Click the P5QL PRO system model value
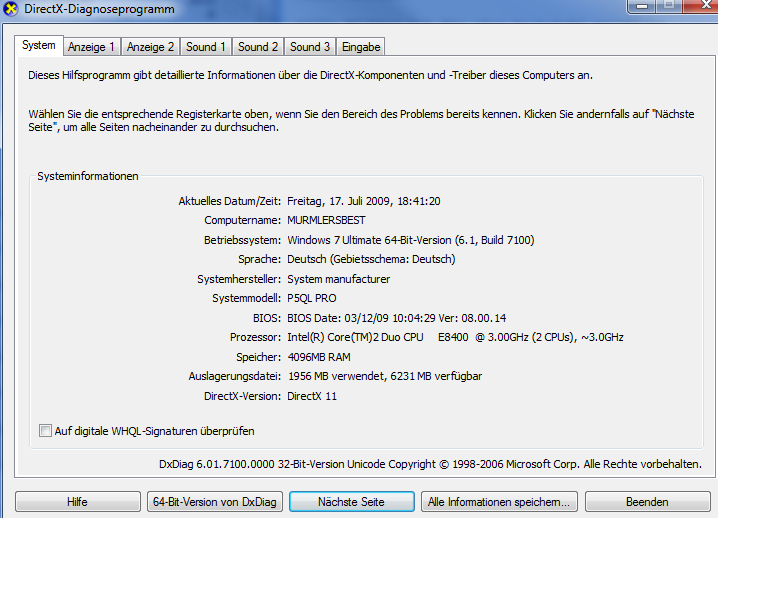The height and width of the screenshot is (614, 768). (x=312, y=298)
